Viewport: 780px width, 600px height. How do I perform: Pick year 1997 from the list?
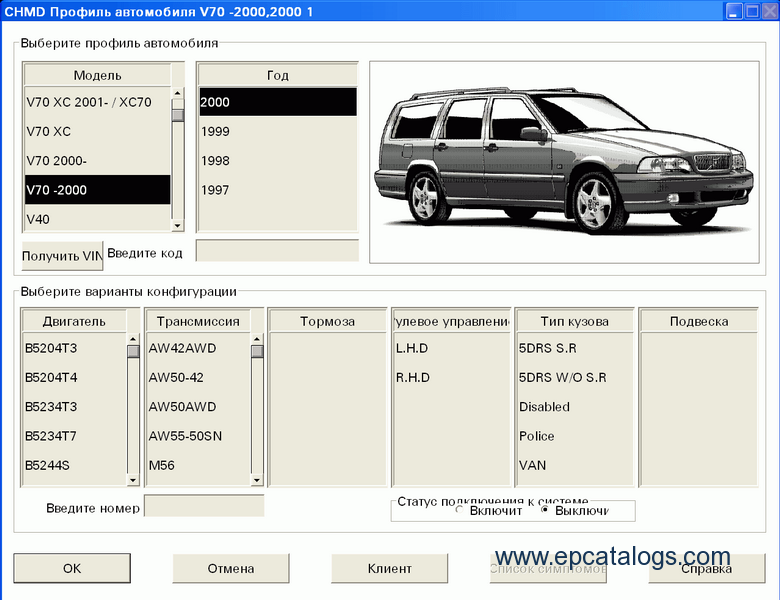tap(276, 190)
